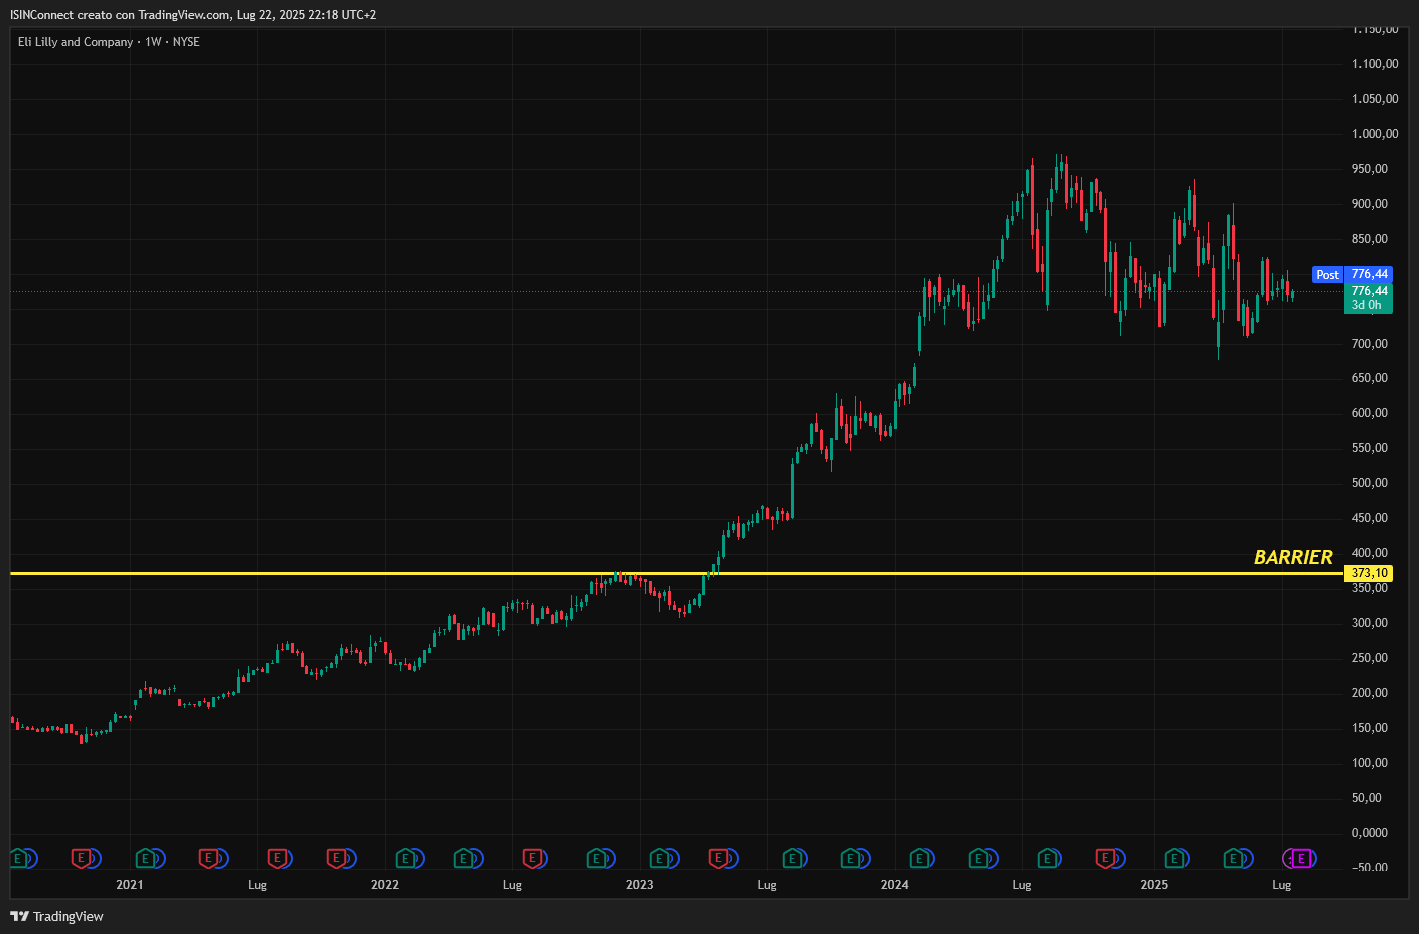Click the TradingView logo at the bottom
This screenshot has height=934, width=1419.
tap(57, 916)
